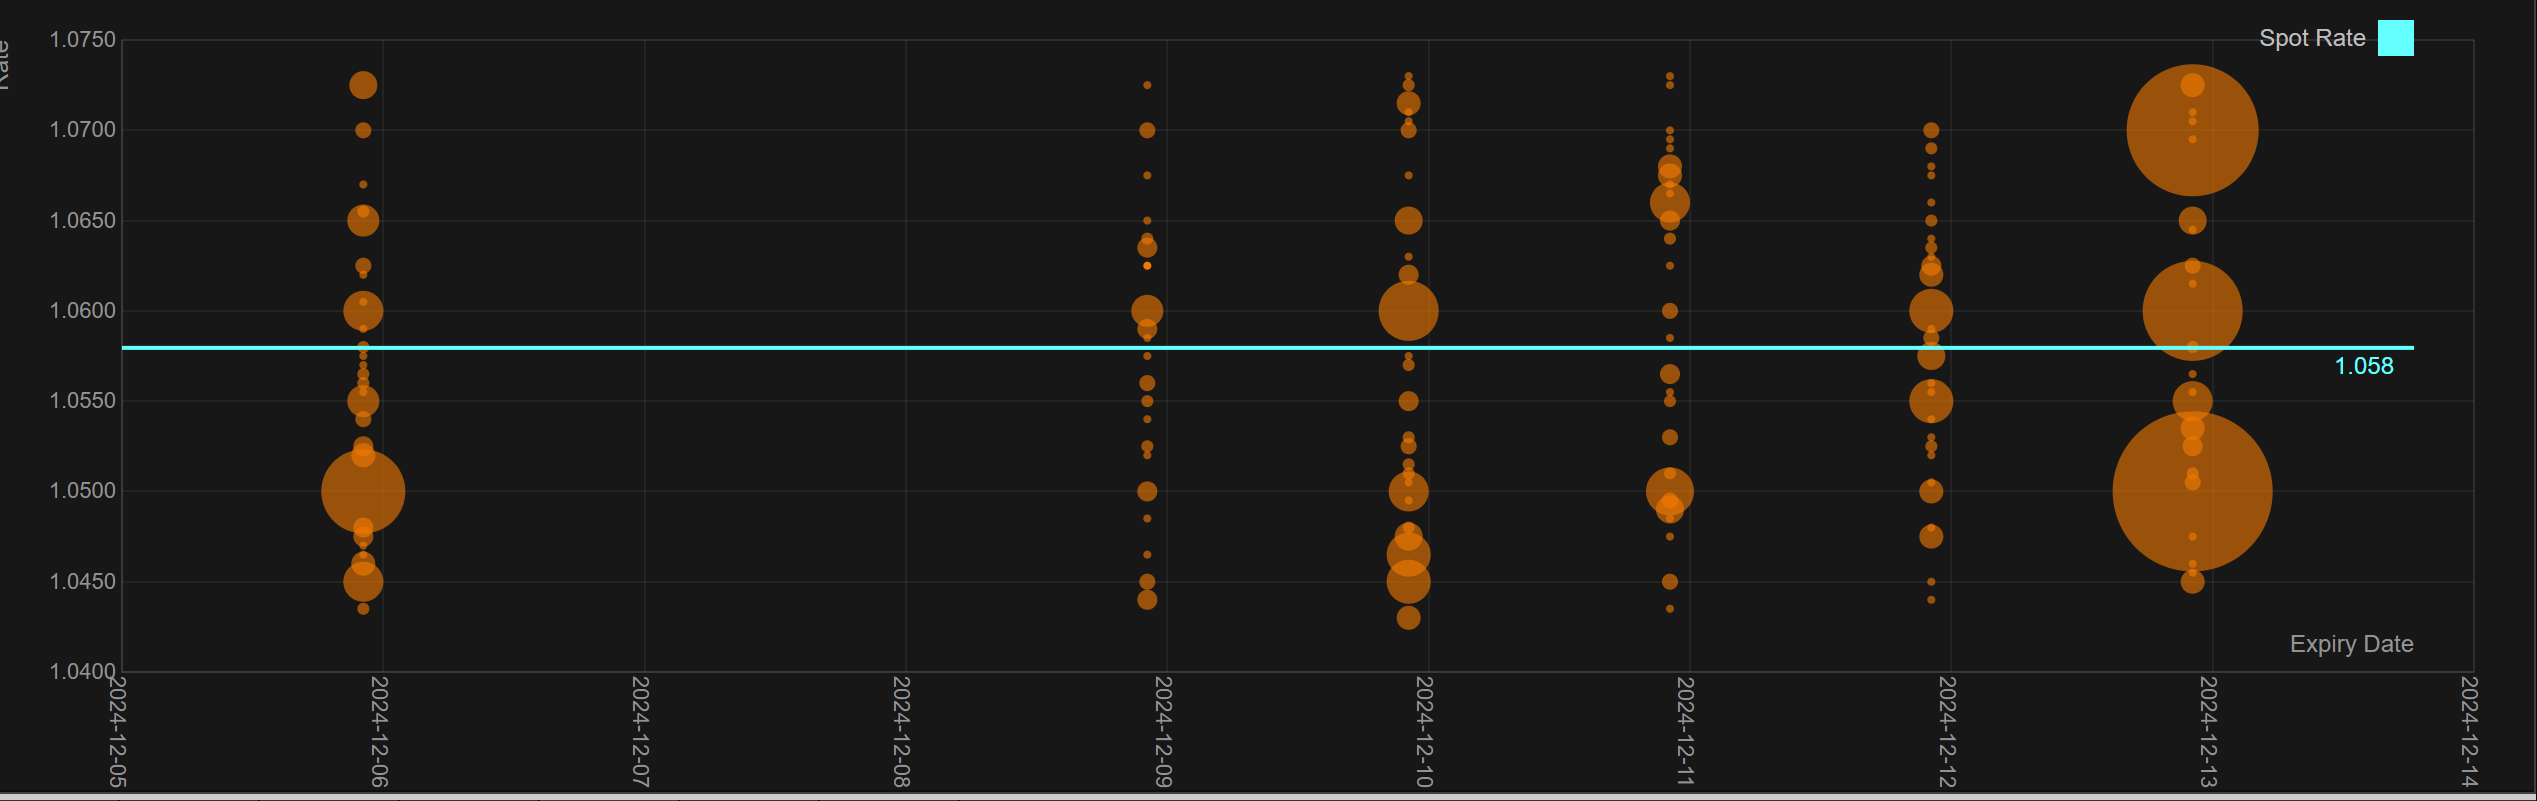
Task: Click the 2024-12-07 x-axis date label
Action: pos(641,732)
